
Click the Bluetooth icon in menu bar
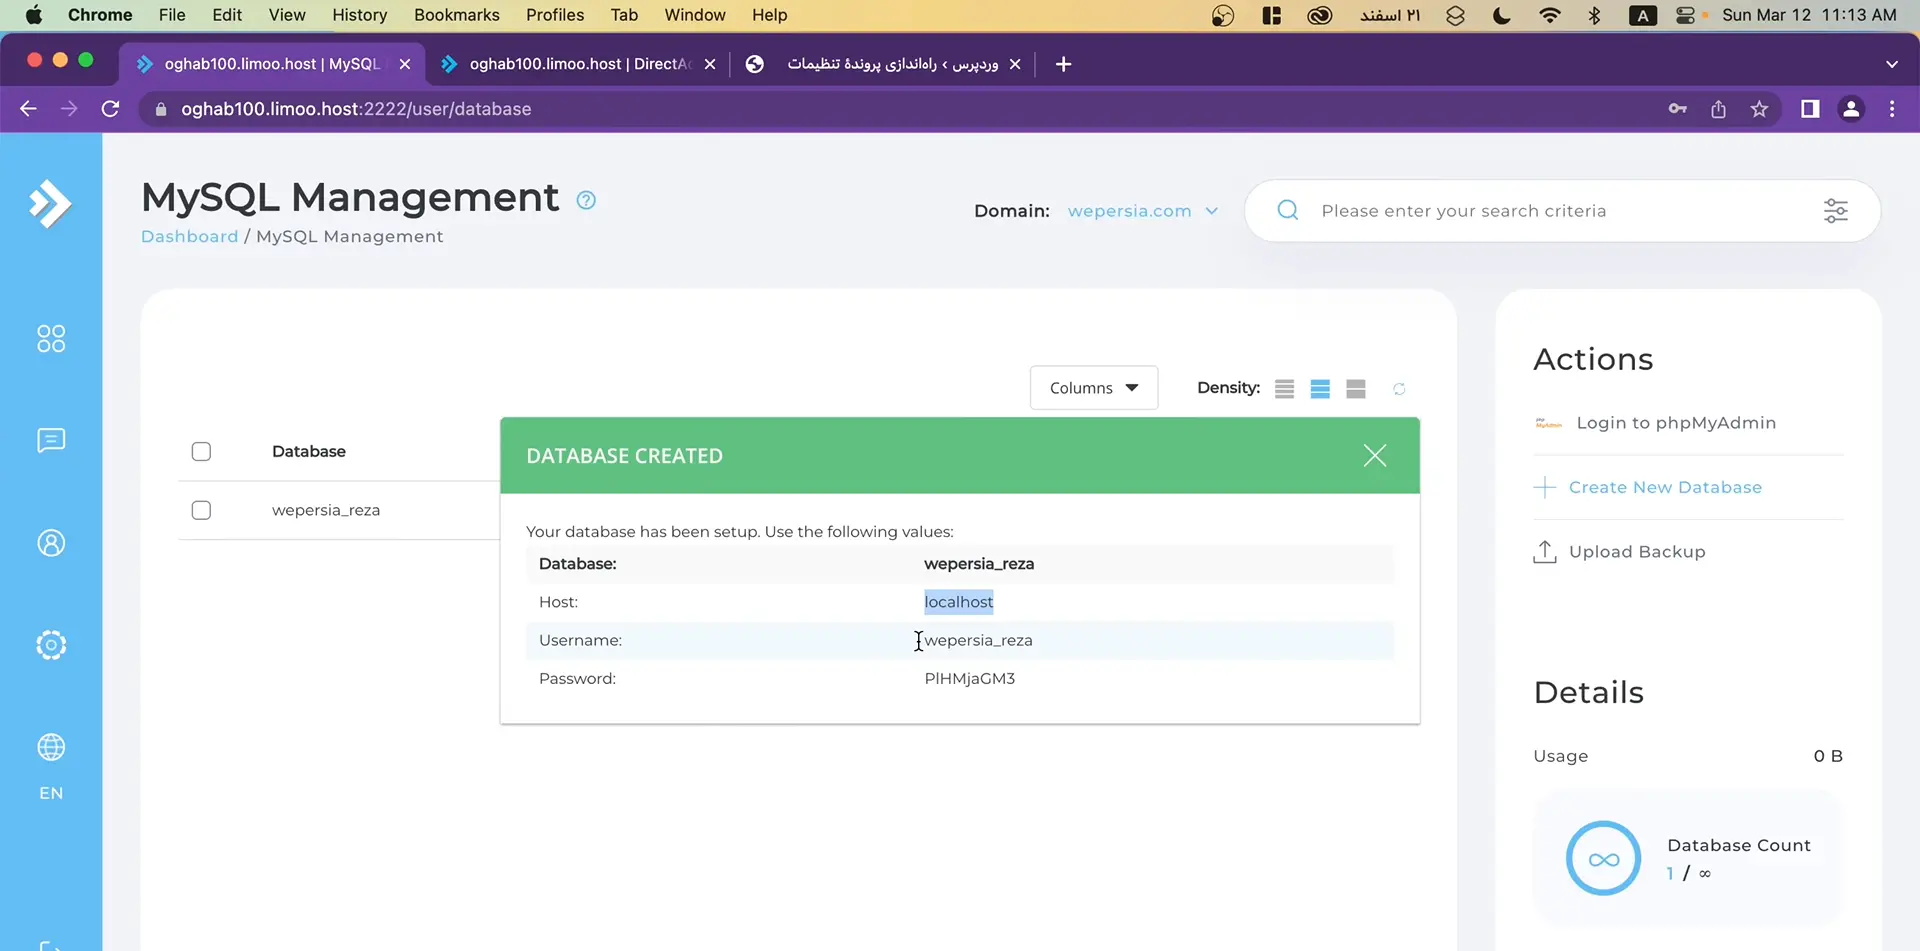tap(1595, 15)
